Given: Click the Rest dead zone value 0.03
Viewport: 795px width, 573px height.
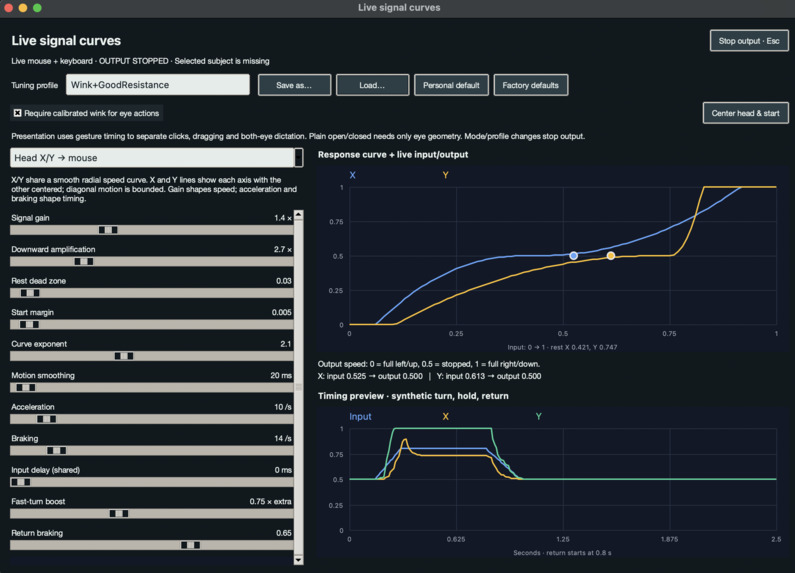Looking at the screenshot, I should 284,281.
